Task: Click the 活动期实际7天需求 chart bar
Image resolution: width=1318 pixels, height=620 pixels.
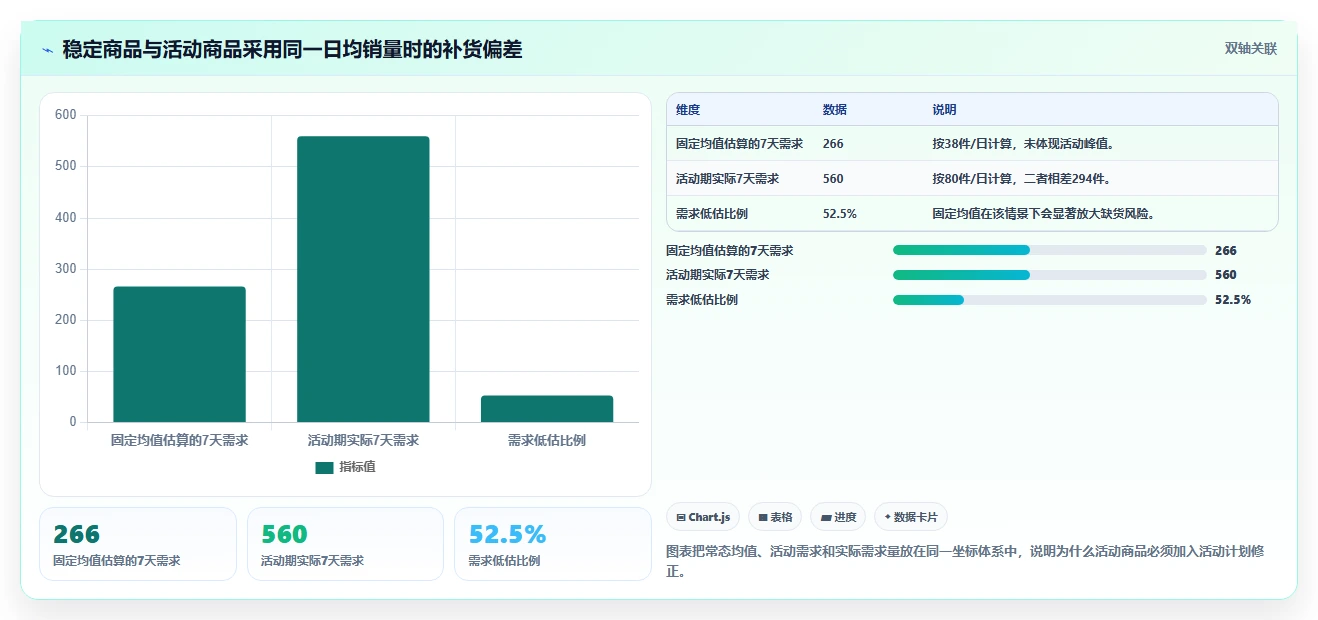Action: click(x=363, y=279)
